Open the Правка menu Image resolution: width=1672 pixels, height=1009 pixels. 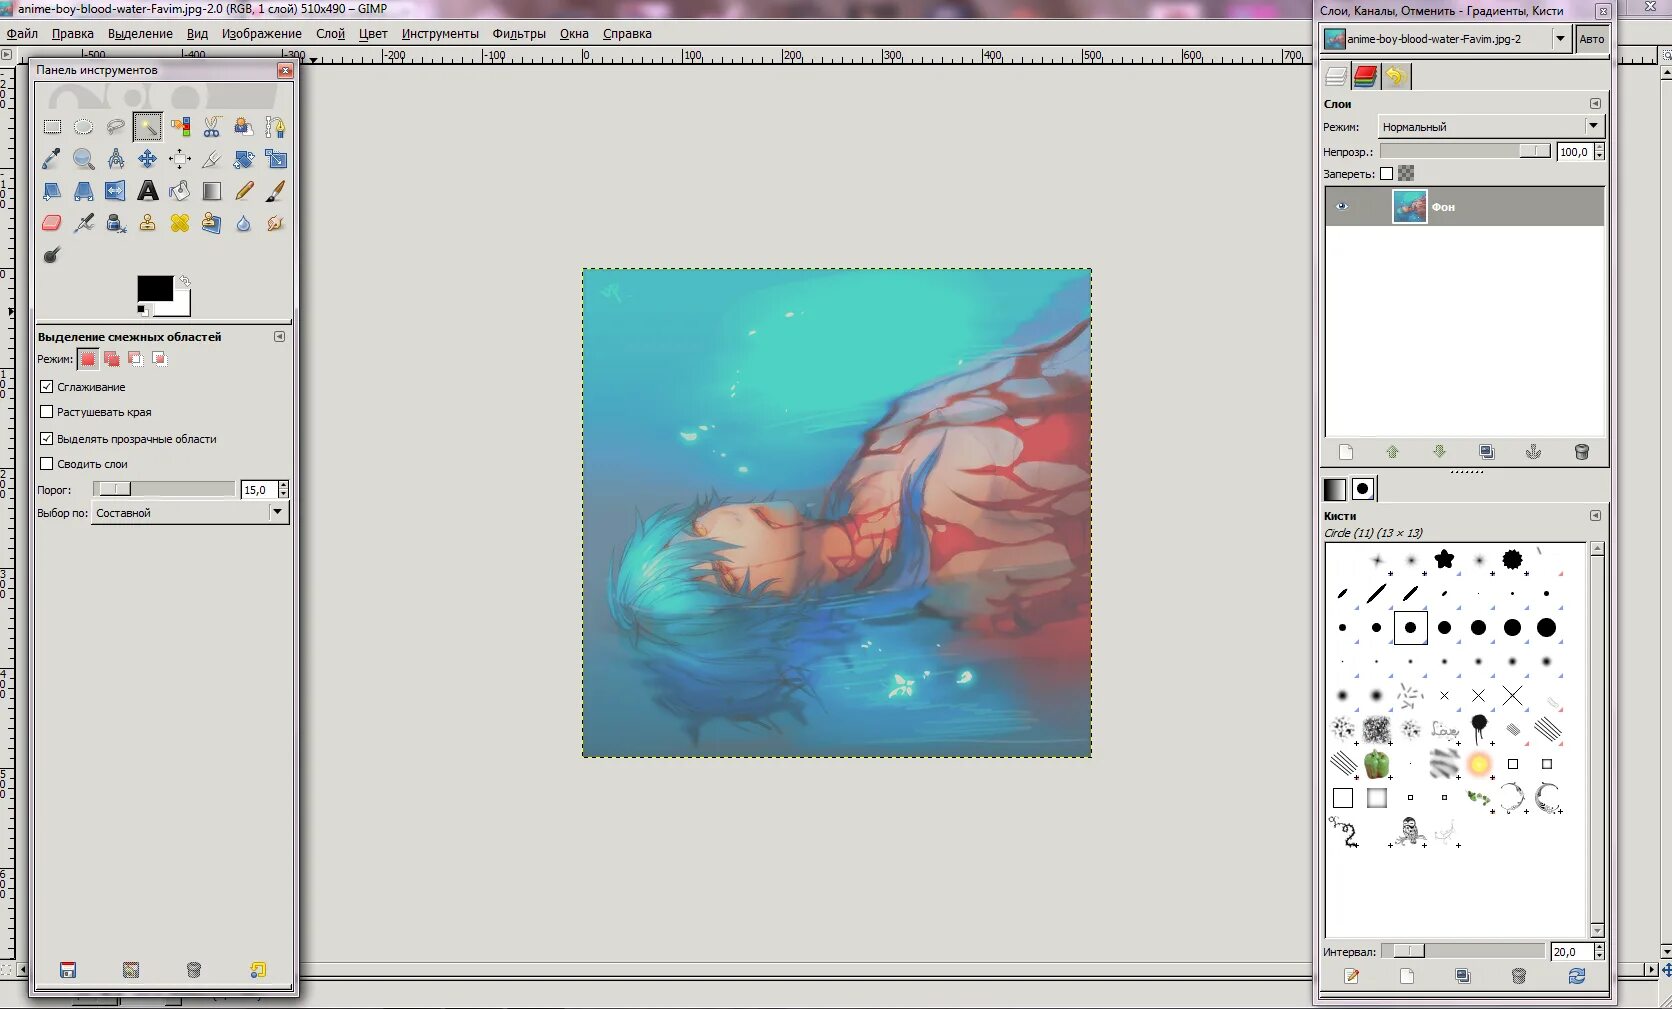tap(73, 33)
